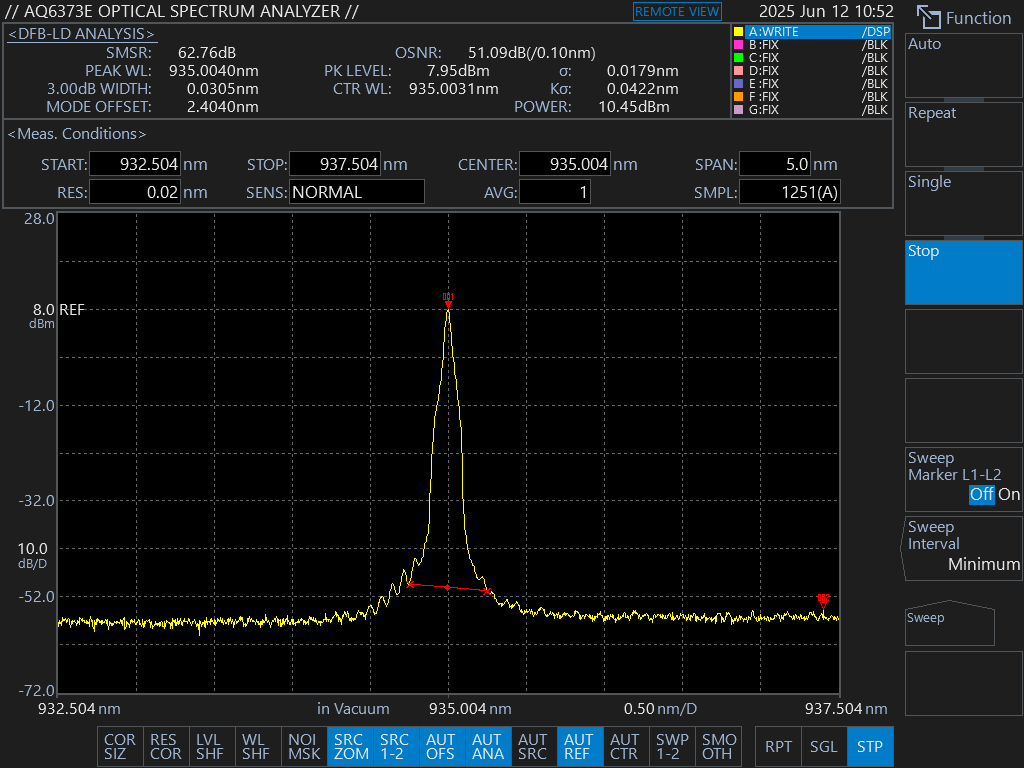Click the LVL SHF toolbar icon
Image resolution: width=1024 pixels, height=768 pixels.
pos(210,746)
